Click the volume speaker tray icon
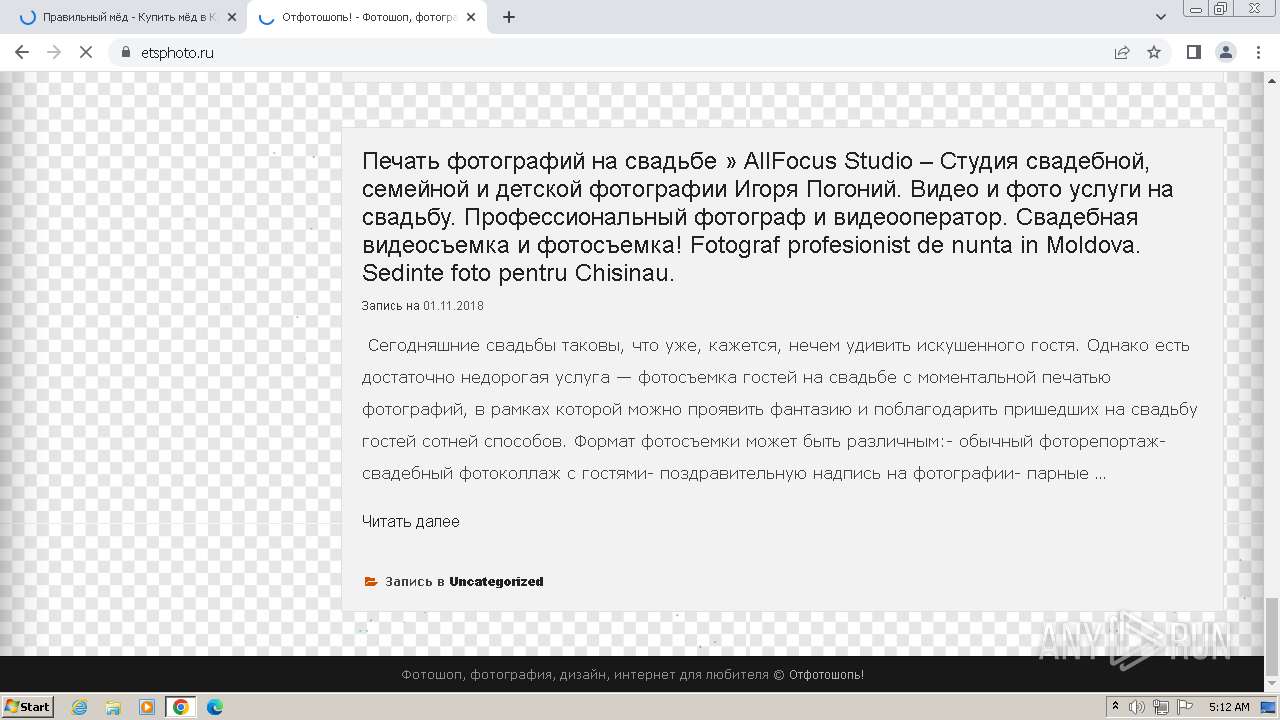Image resolution: width=1280 pixels, height=720 pixels. (x=1137, y=707)
